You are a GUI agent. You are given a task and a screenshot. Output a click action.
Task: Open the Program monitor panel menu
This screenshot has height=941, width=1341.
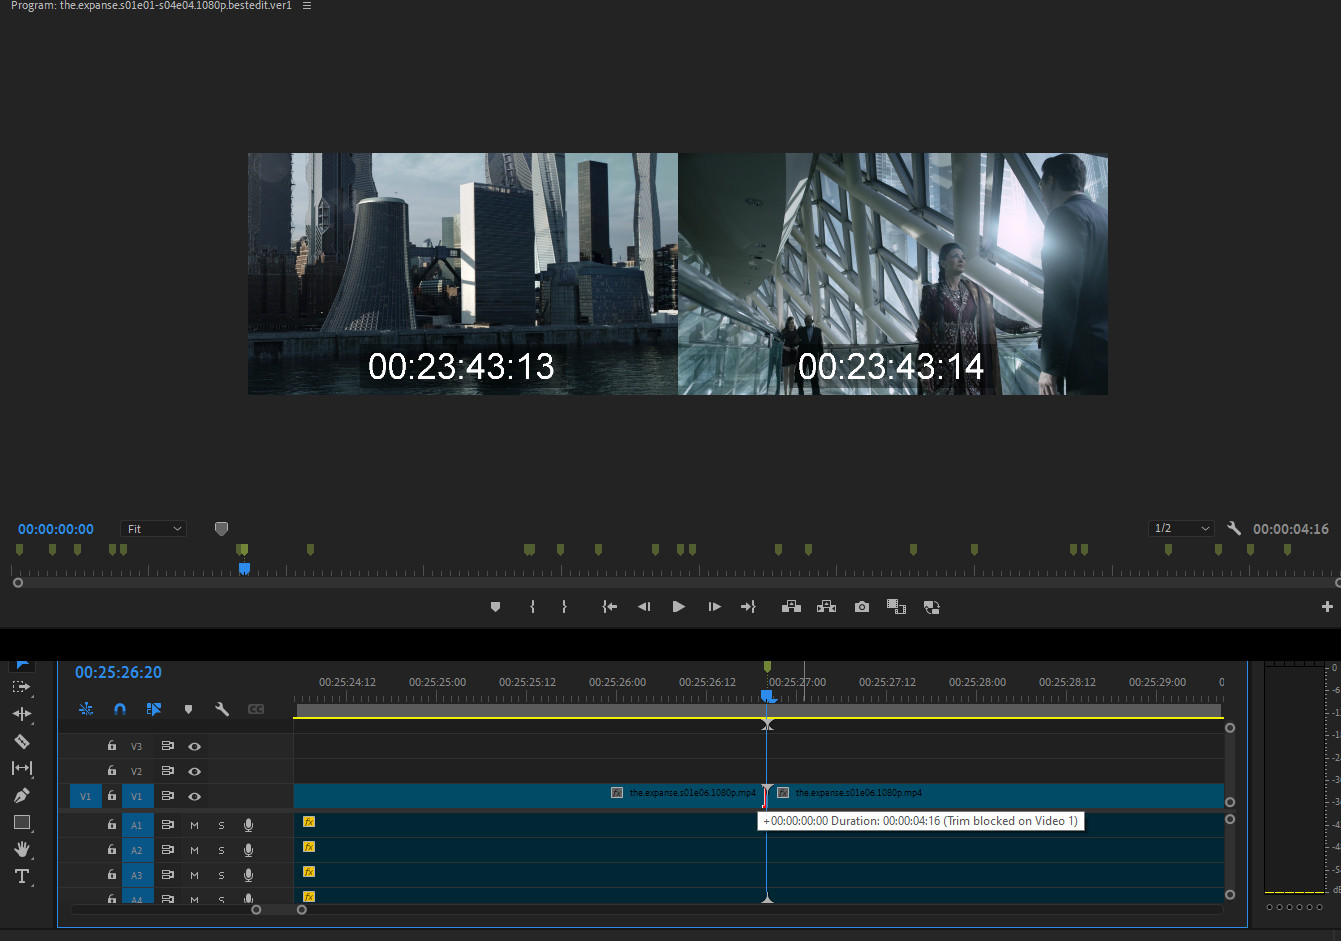click(x=307, y=6)
